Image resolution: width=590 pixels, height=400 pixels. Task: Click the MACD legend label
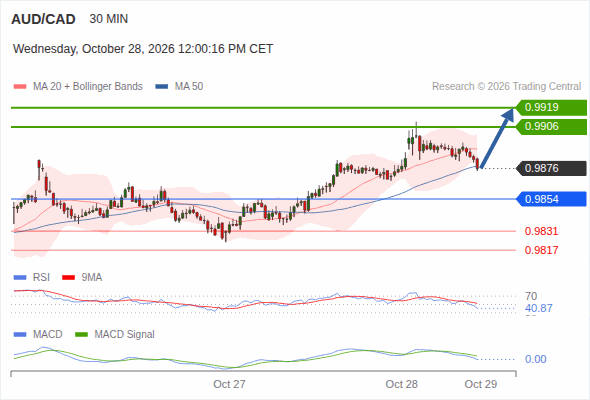[x=48, y=335]
